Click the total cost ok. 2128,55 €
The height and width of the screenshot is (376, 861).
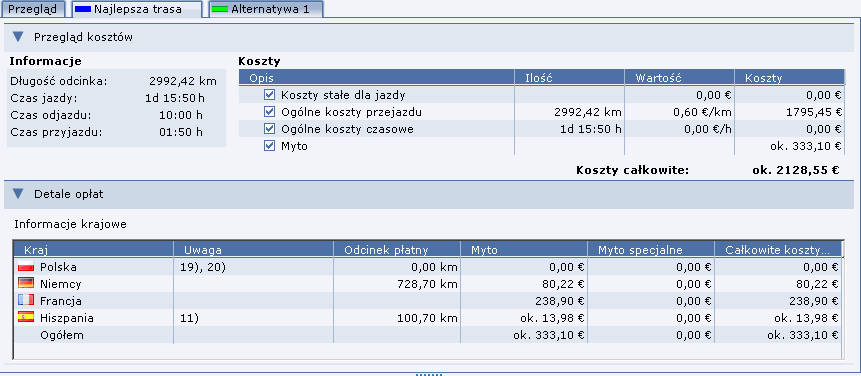point(796,170)
